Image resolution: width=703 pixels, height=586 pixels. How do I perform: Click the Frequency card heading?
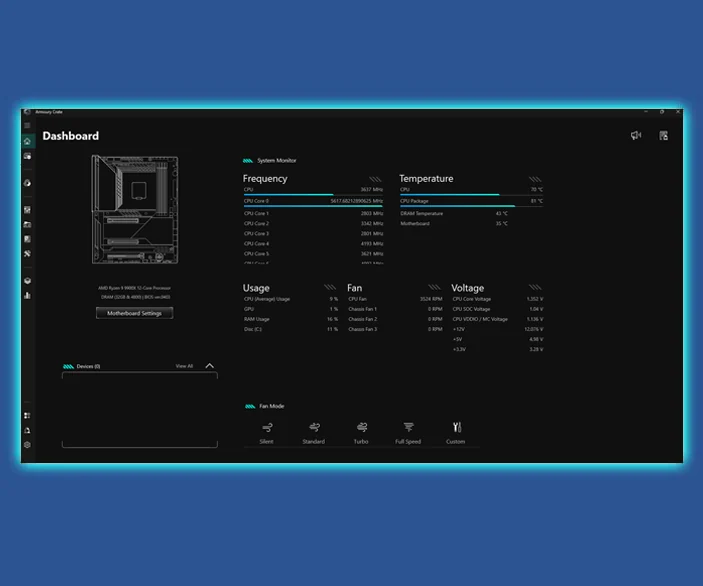(265, 178)
